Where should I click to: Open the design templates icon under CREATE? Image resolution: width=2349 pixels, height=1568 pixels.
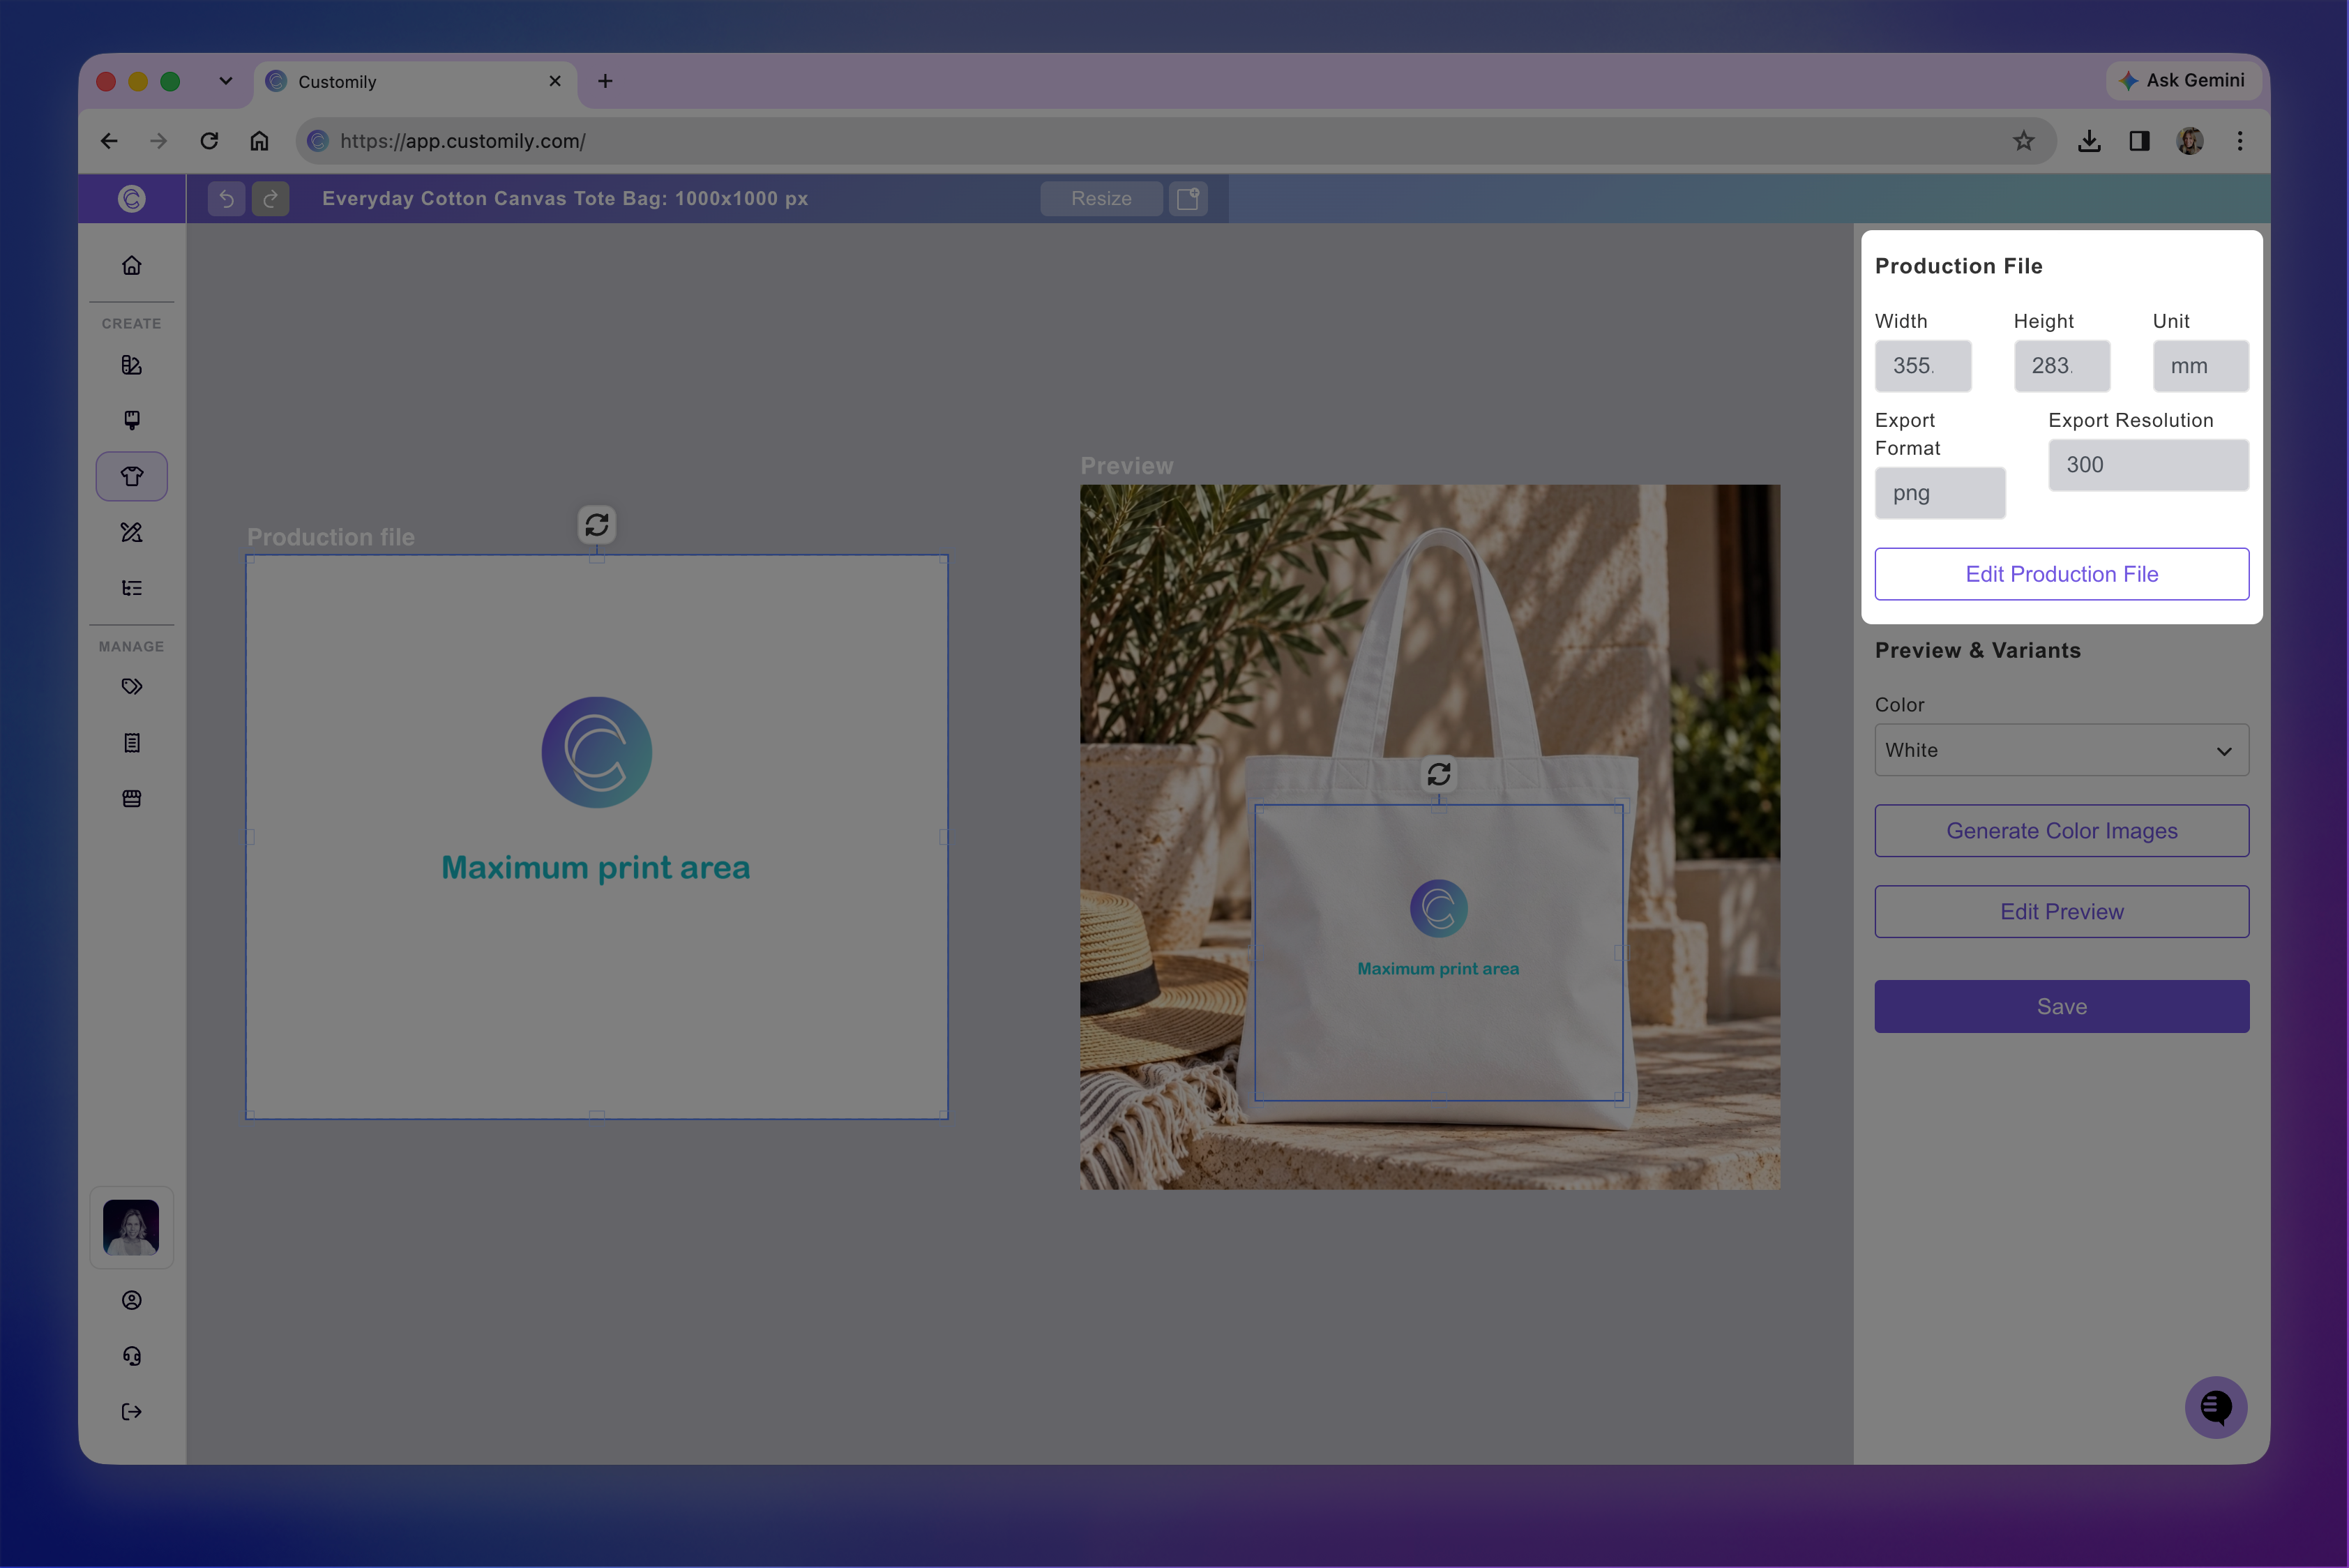click(x=132, y=365)
